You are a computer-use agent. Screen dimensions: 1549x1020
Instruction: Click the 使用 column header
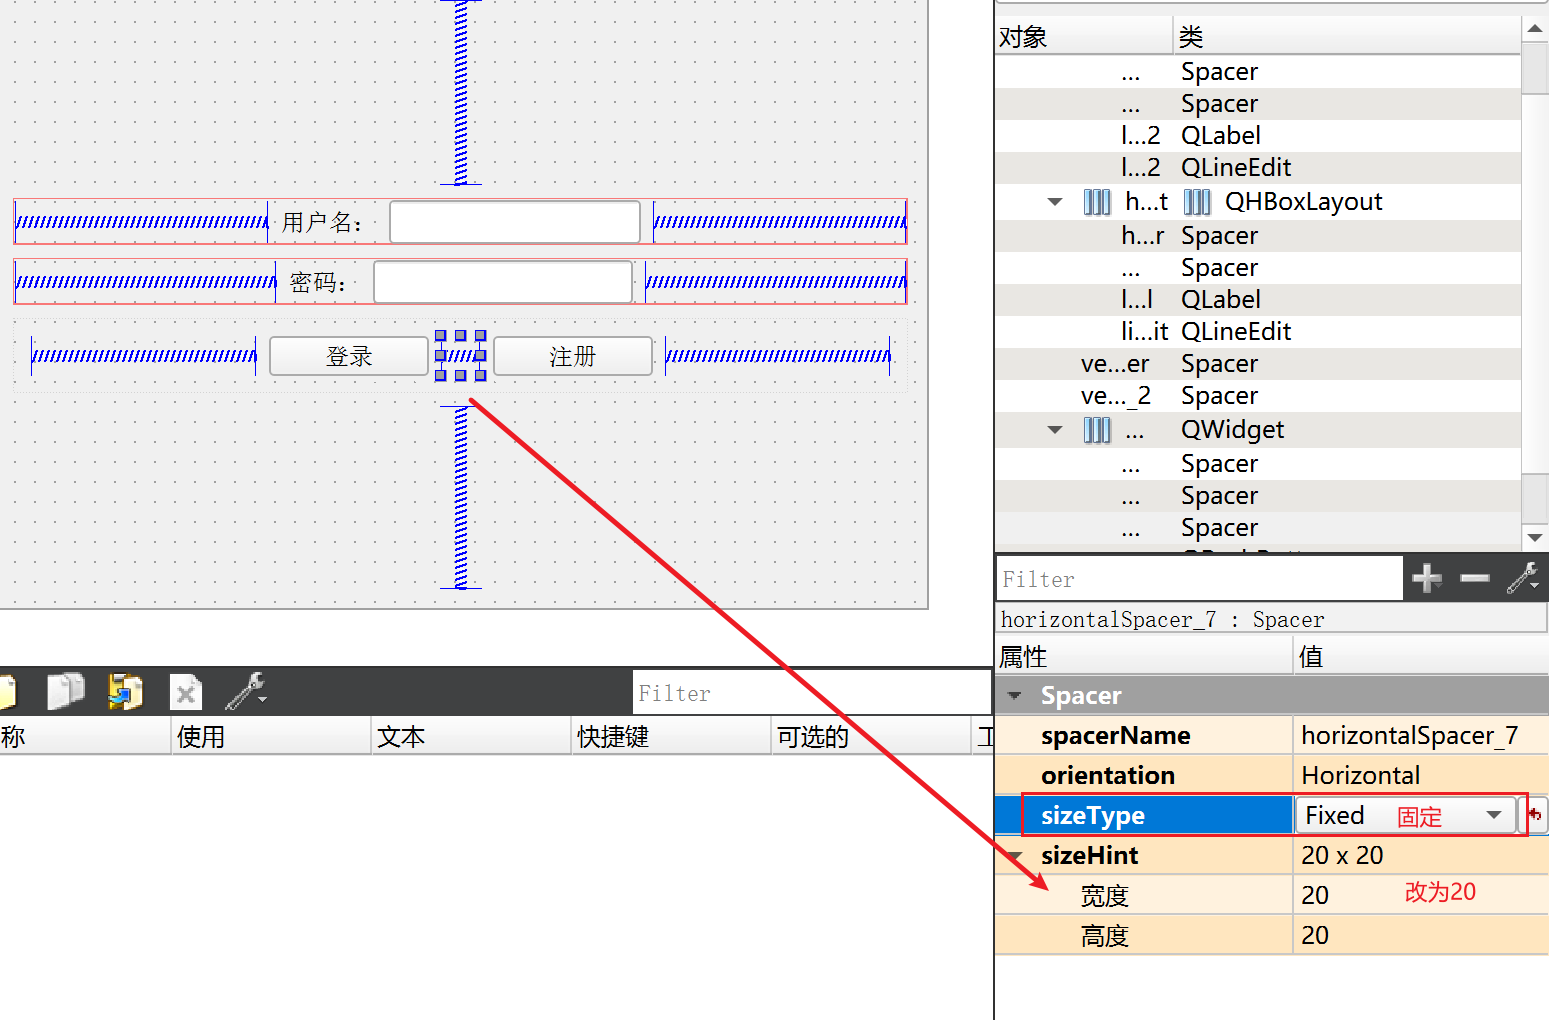click(271, 737)
